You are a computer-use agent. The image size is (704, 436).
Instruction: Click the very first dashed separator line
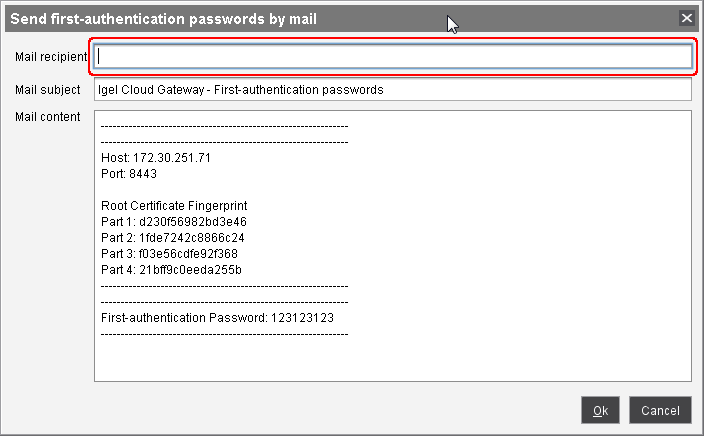pyautogui.click(x=224, y=127)
